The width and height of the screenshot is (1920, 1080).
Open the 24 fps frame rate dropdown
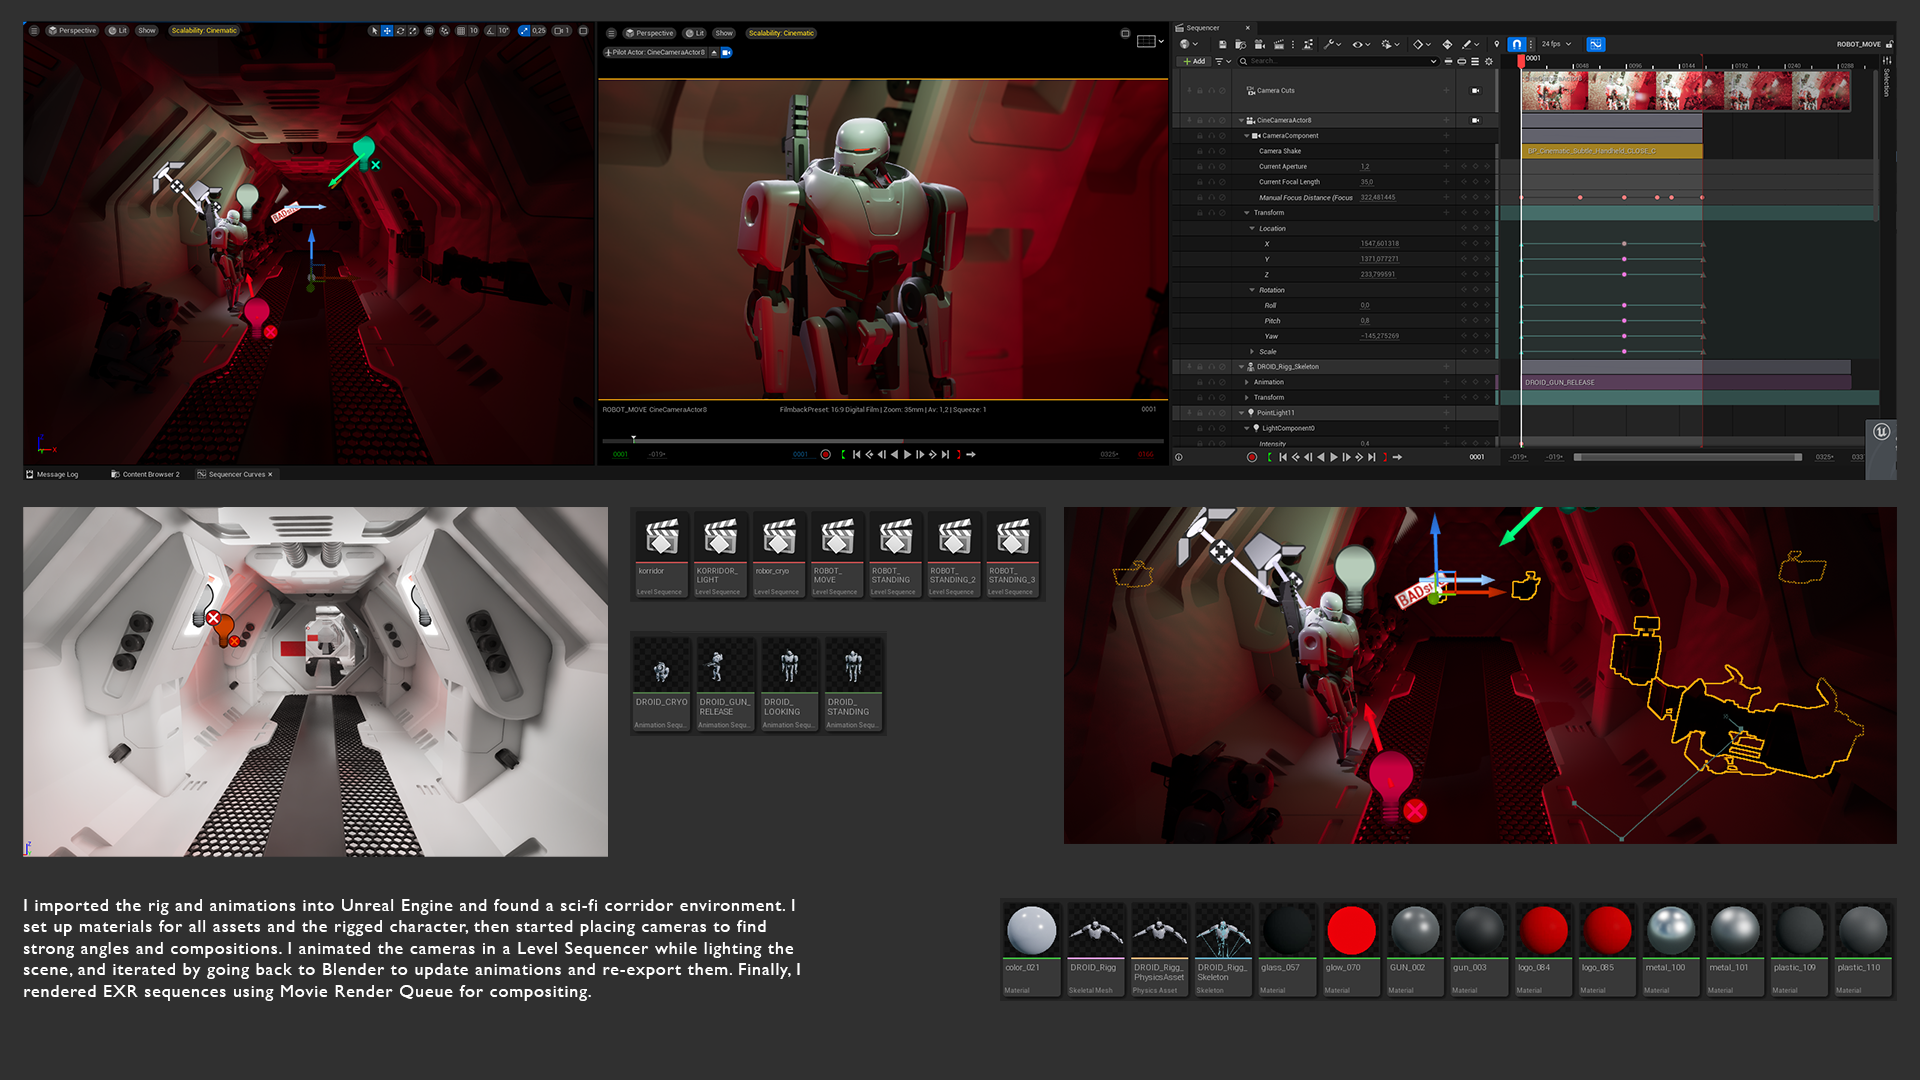tap(1557, 44)
